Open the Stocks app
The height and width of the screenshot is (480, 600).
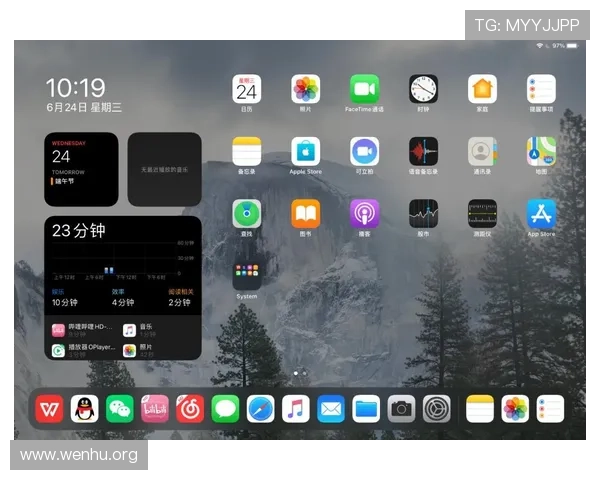[423, 213]
